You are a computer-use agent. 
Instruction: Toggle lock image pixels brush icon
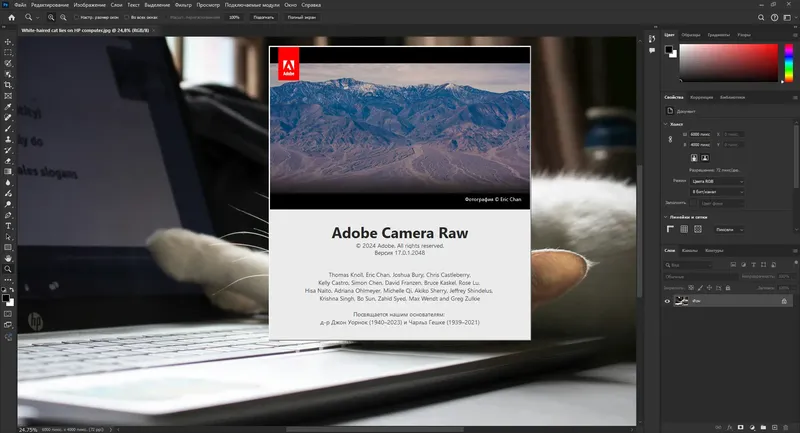(700, 288)
